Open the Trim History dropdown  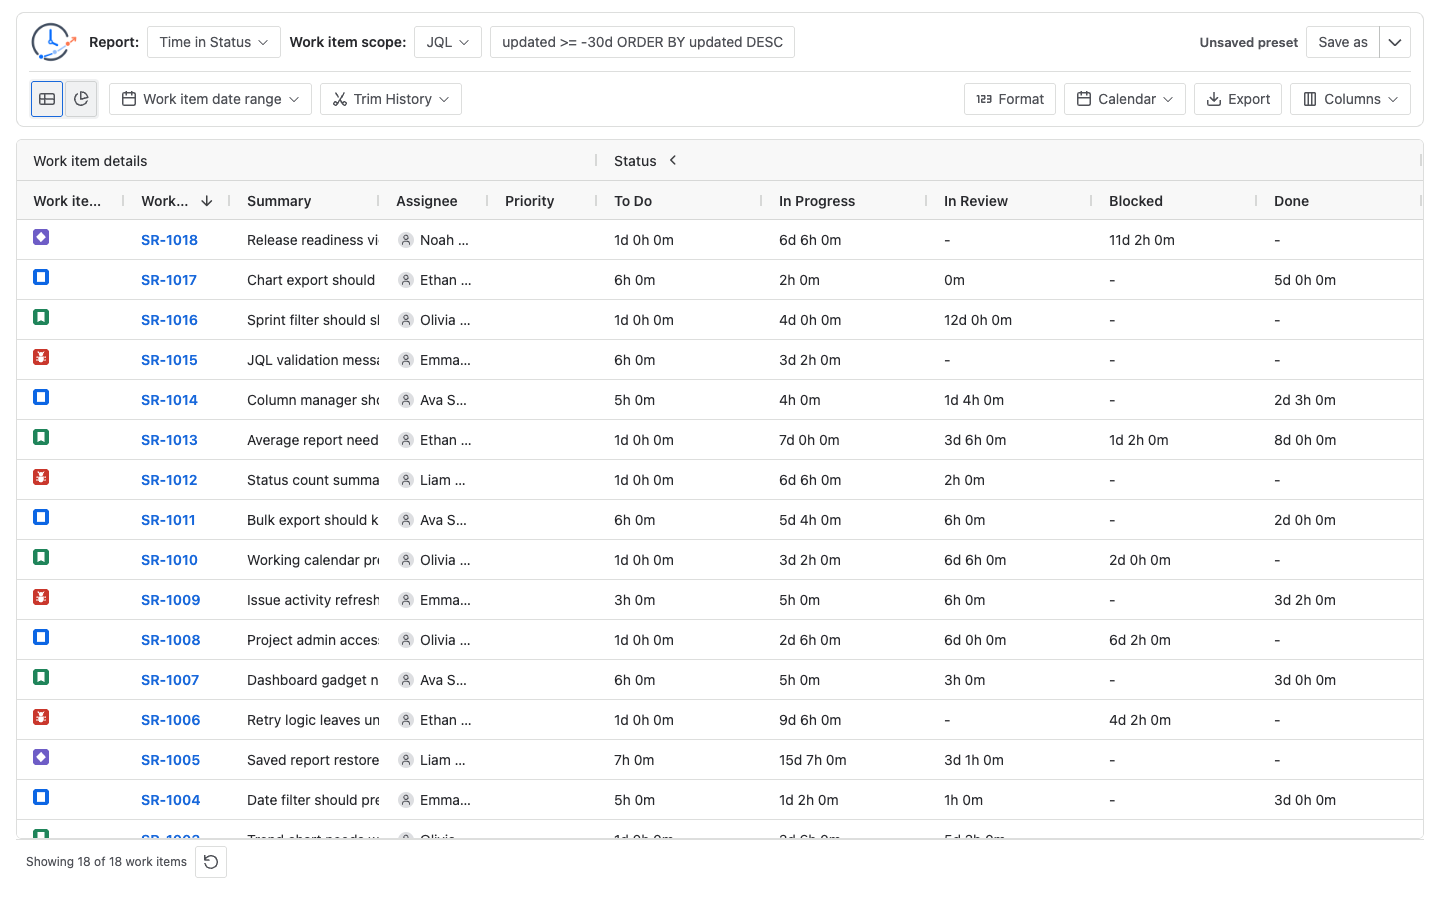391,99
